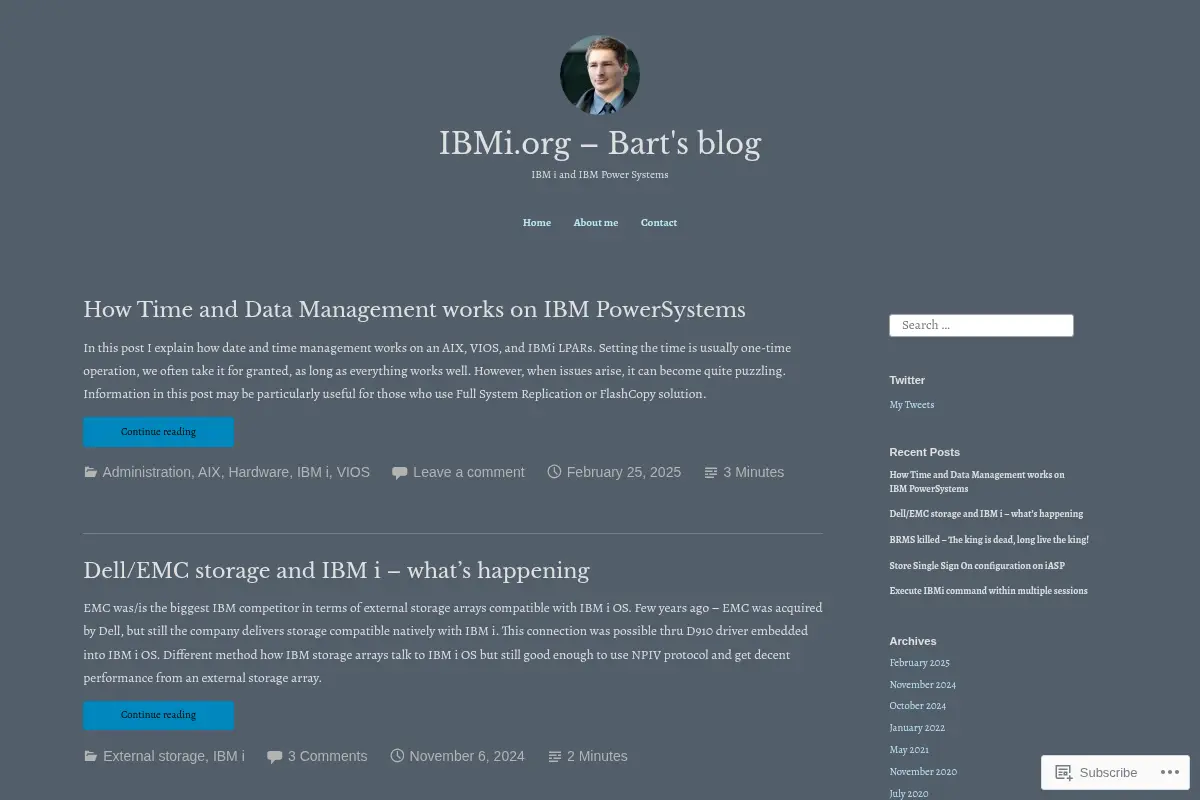Open the My Tweets link

pyautogui.click(x=912, y=405)
